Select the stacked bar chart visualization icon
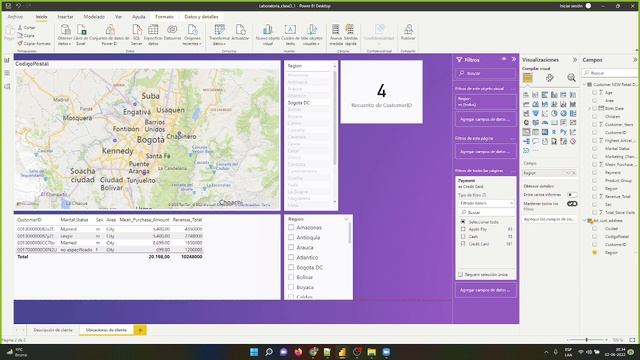 526,95
